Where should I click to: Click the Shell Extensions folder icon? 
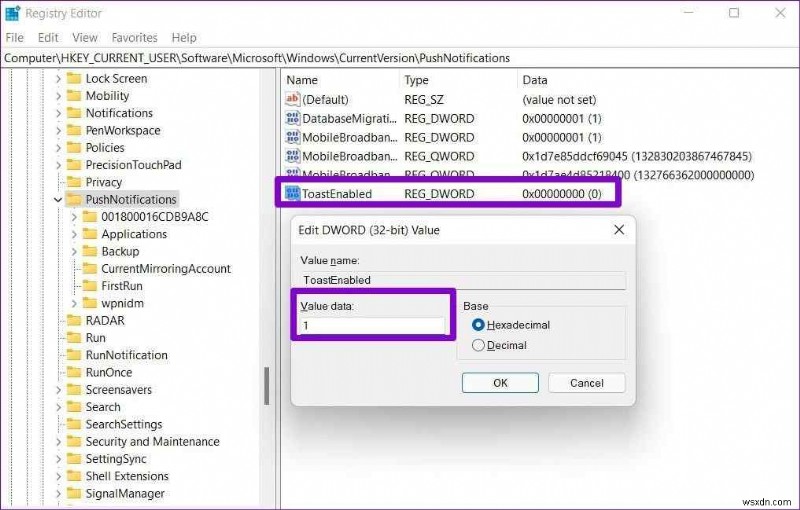point(74,476)
